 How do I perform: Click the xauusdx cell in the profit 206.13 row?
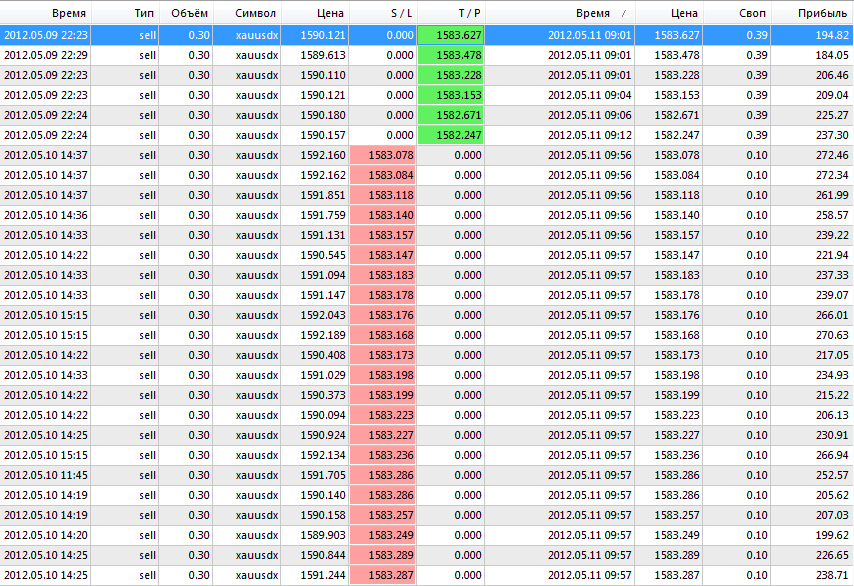(x=257, y=415)
